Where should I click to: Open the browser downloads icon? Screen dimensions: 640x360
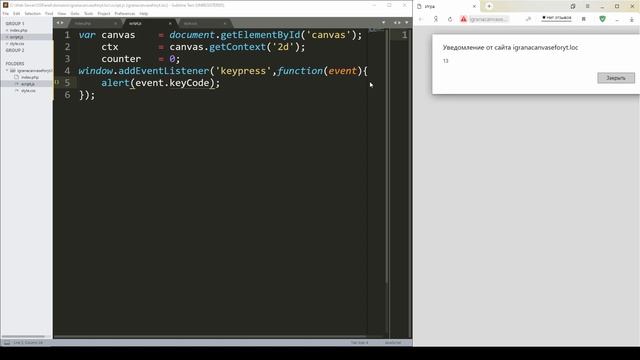[x=631, y=19]
